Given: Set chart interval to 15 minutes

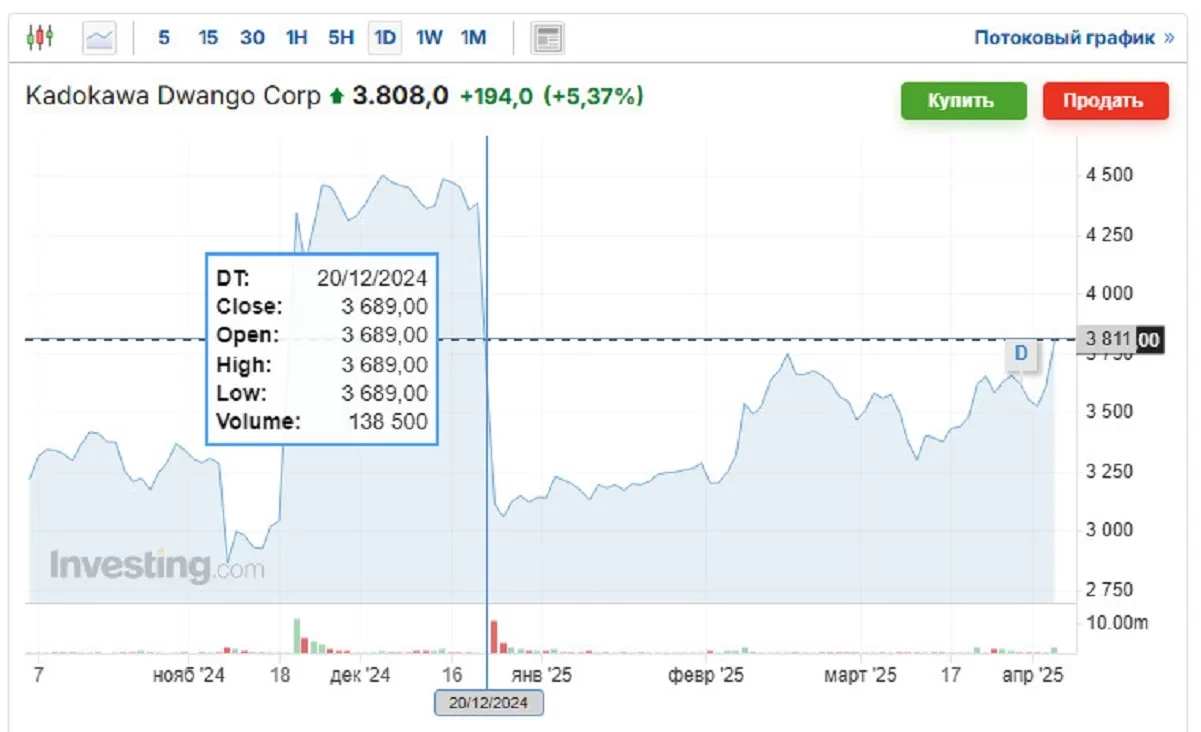Looking at the screenshot, I should coord(208,38).
